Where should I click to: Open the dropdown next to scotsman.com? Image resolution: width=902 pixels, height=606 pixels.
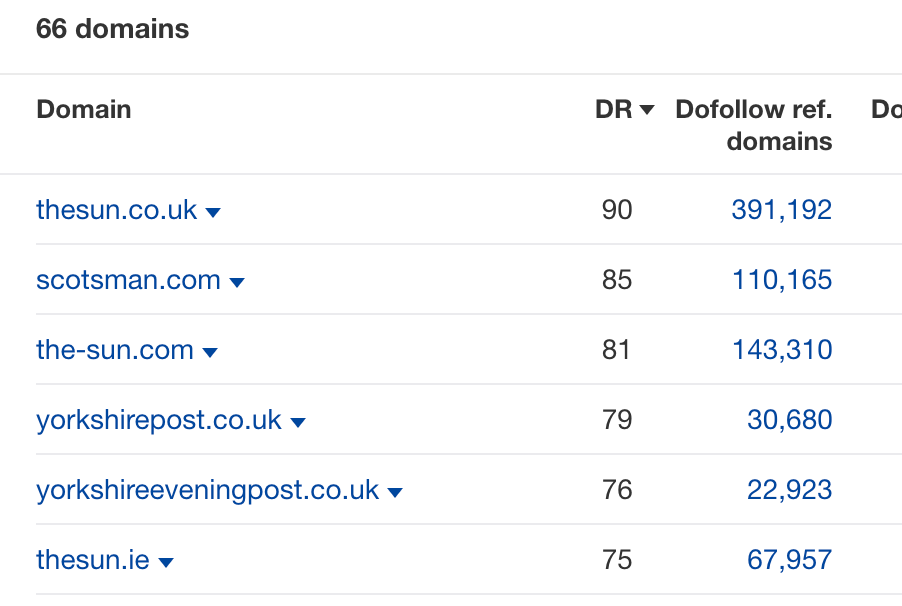(x=237, y=281)
